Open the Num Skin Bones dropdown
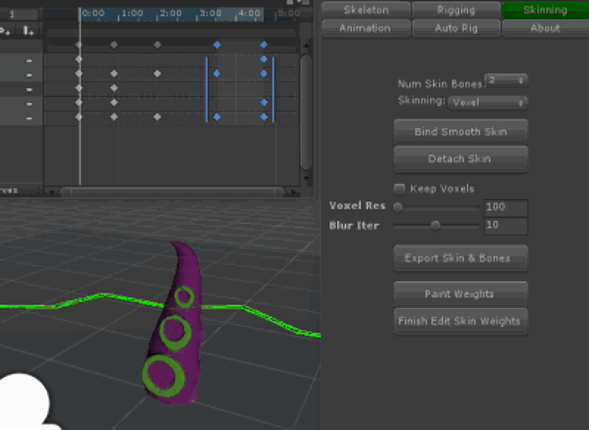The height and width of the screenshot is (430, 589). tap(506, 80)
